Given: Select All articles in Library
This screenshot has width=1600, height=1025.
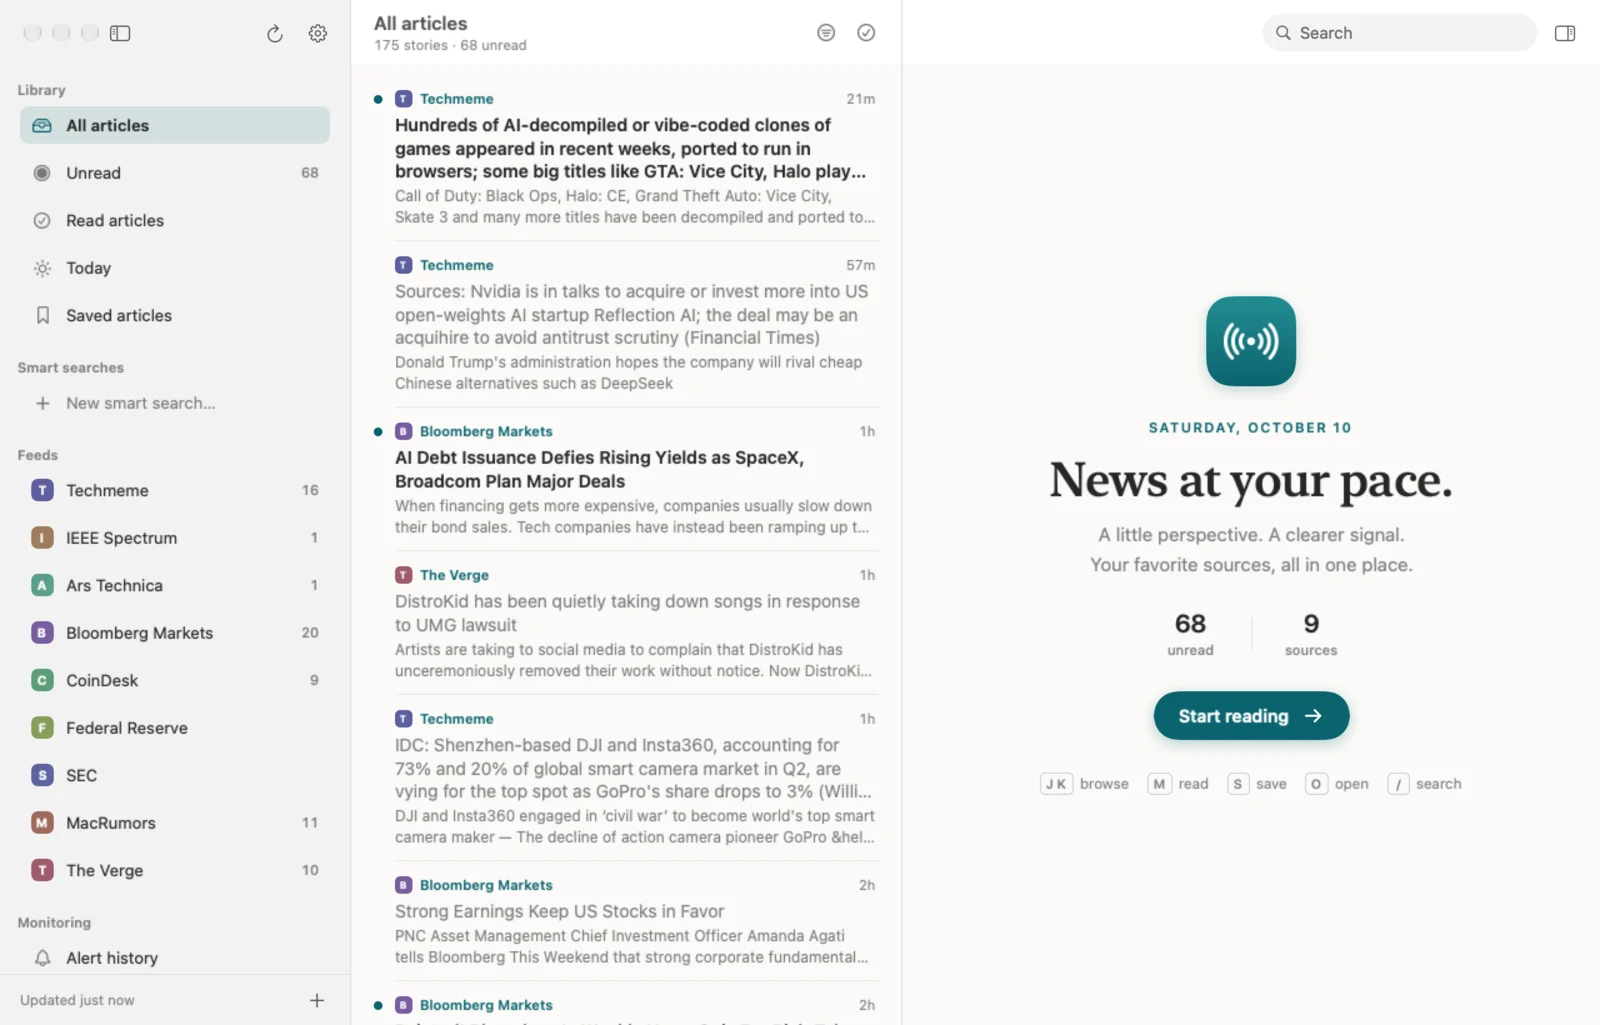Looking at the screenshot, I should pos(175,125).
